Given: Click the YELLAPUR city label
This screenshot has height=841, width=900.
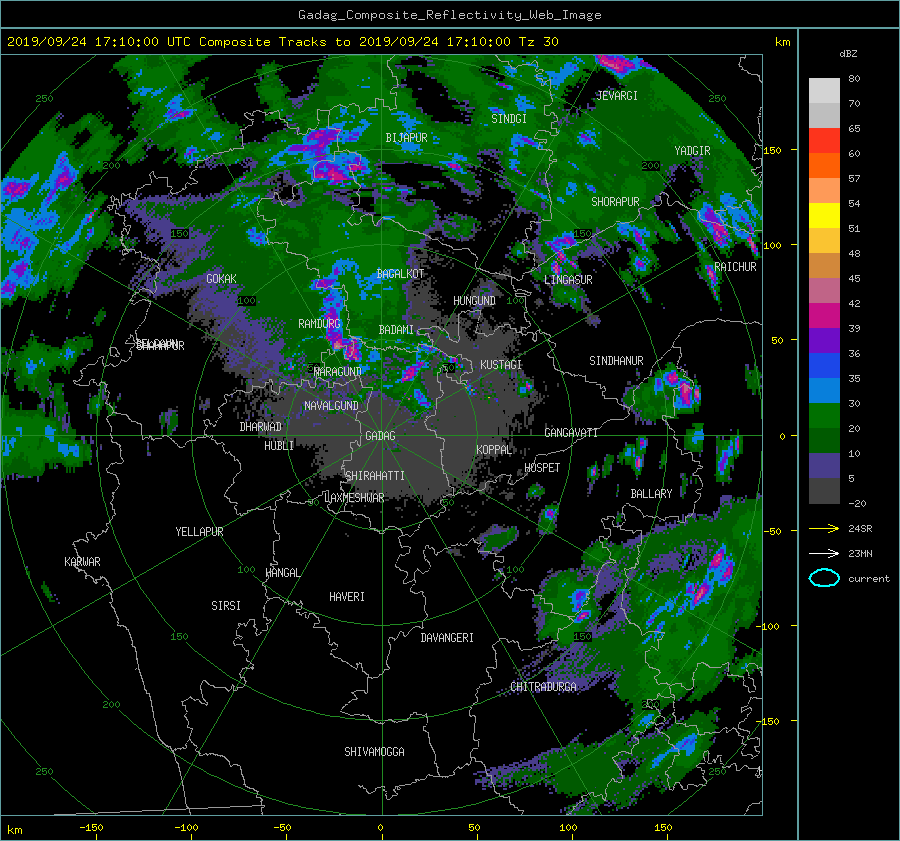Looking at the screenshot, I should coord(199,532).
